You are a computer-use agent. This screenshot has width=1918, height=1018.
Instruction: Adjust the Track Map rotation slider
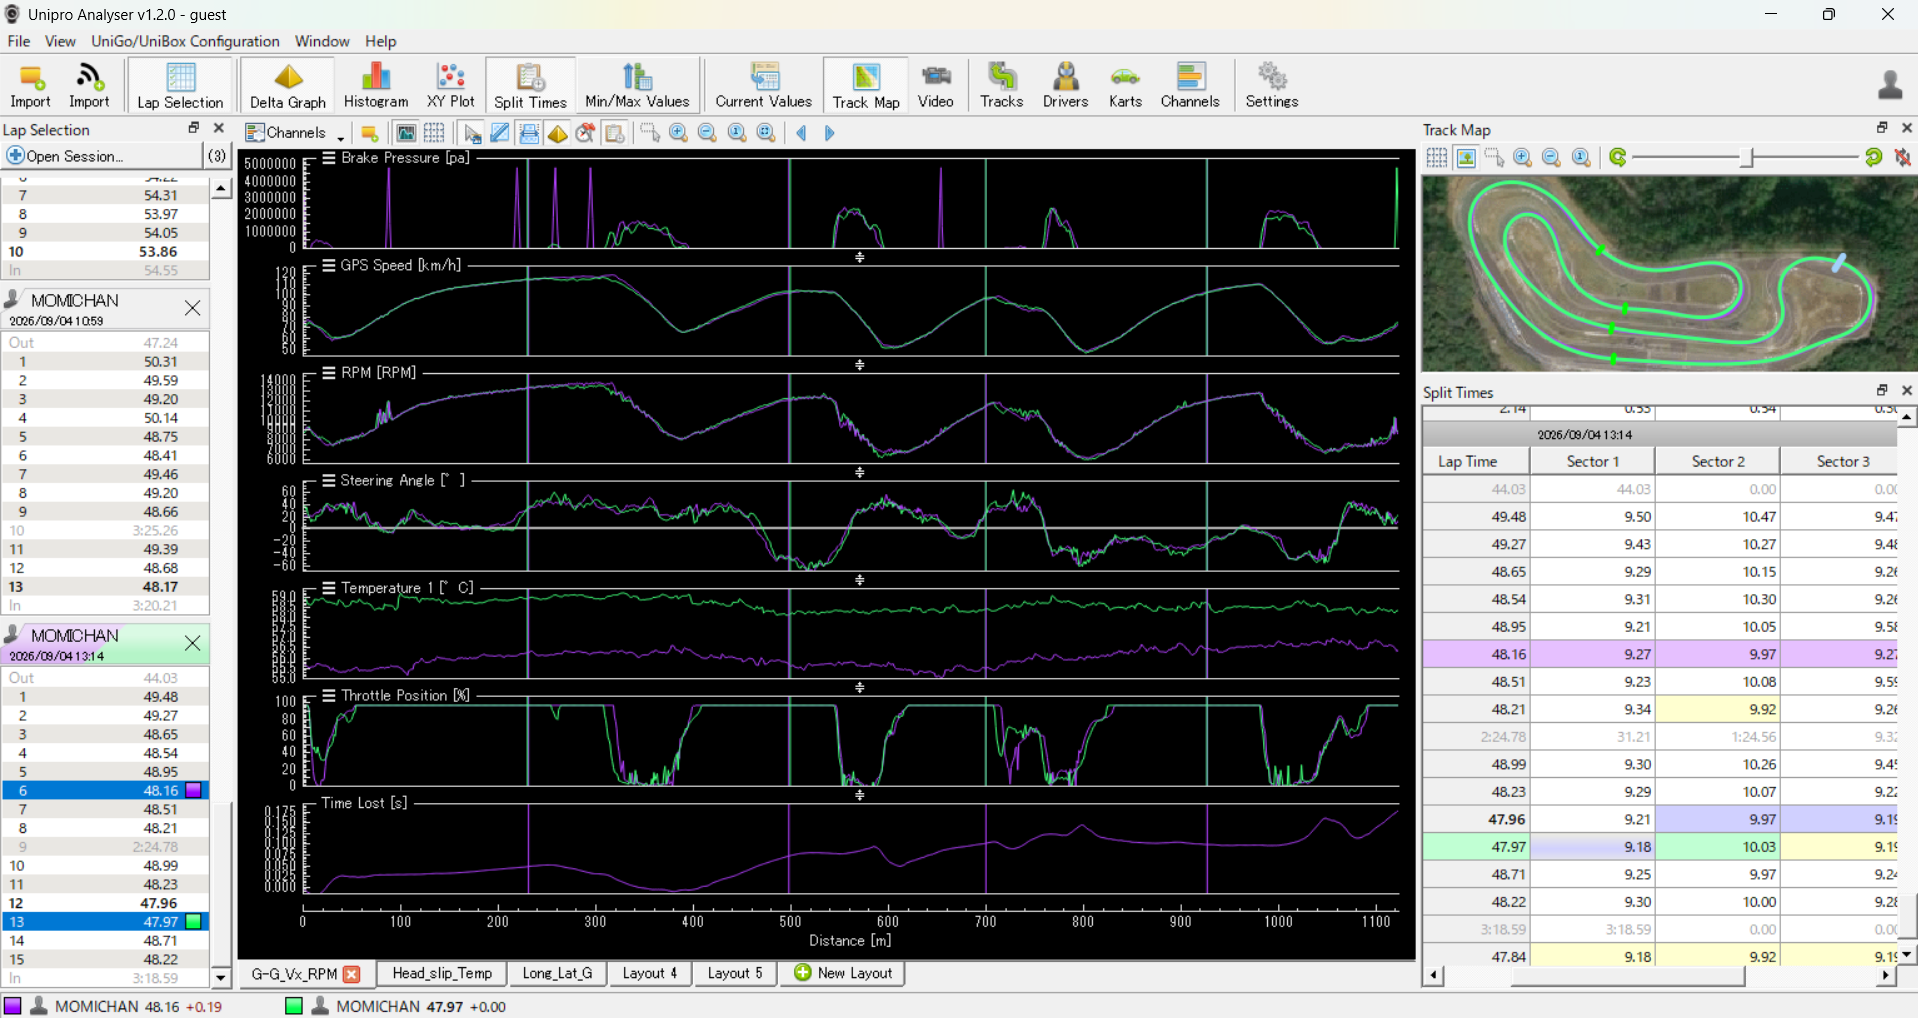(x=1747, y=158)
